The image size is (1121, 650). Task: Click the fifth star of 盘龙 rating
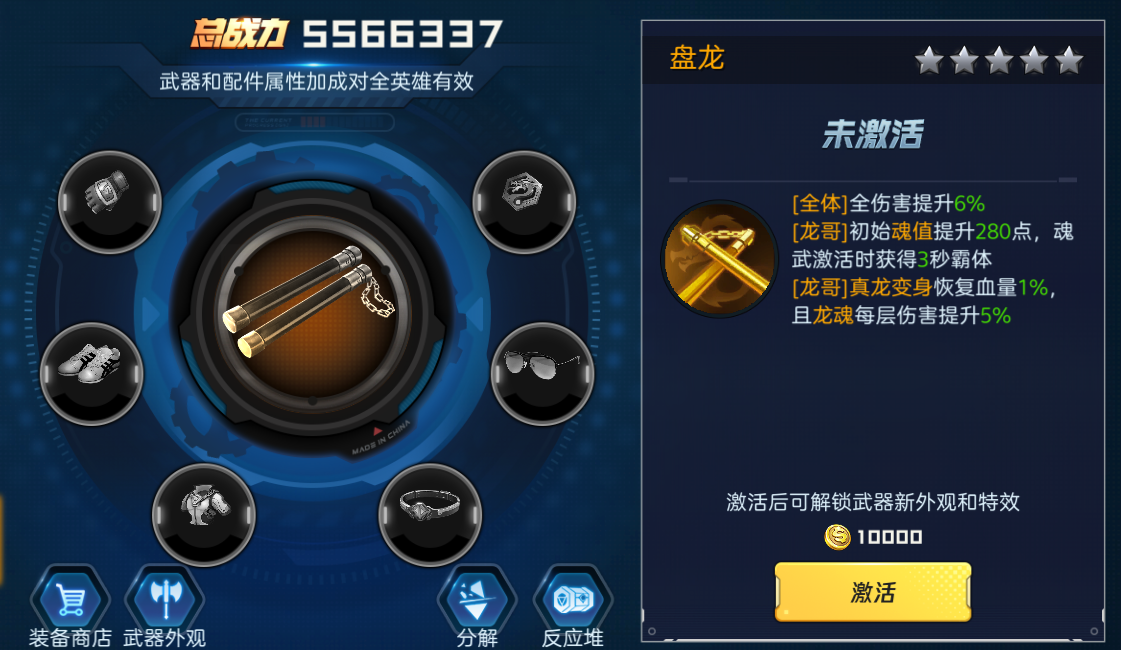tap(1069, 60)
